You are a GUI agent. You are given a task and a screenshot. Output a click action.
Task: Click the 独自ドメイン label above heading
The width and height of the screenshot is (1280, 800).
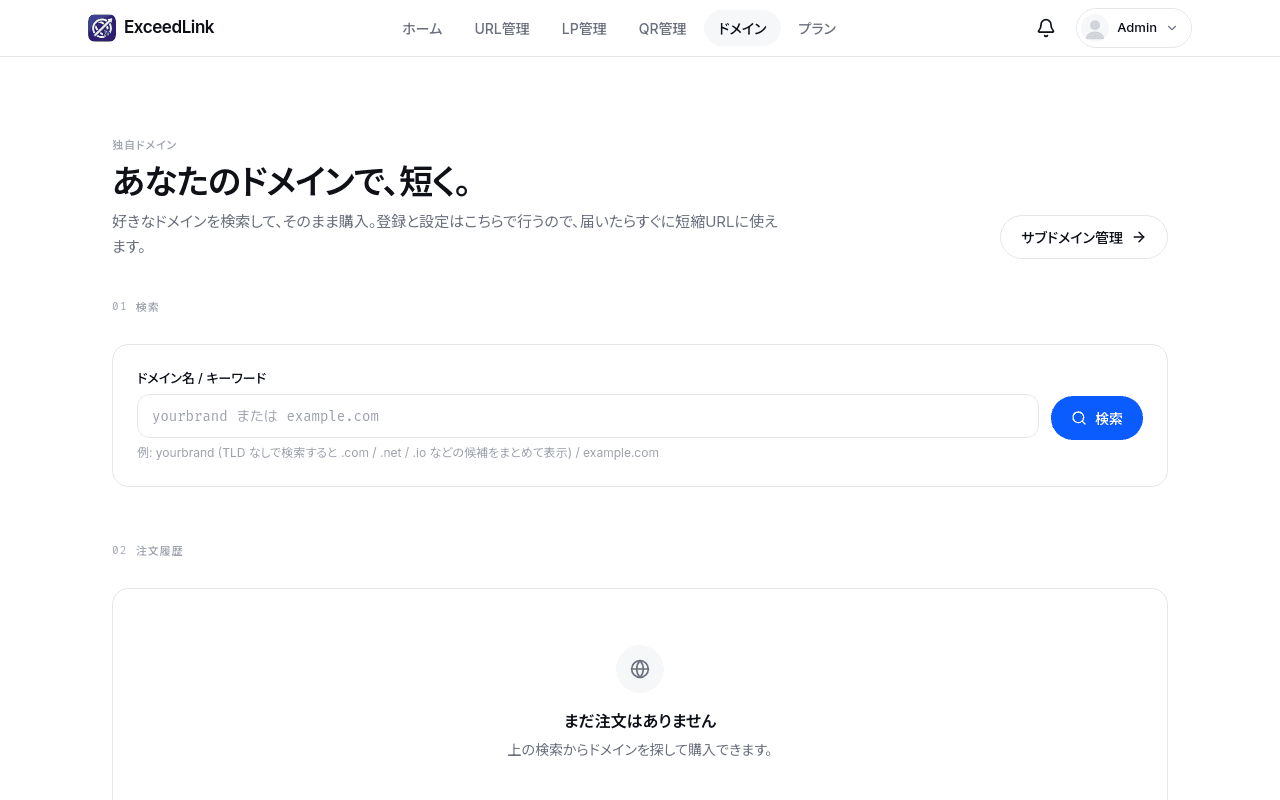144,145
